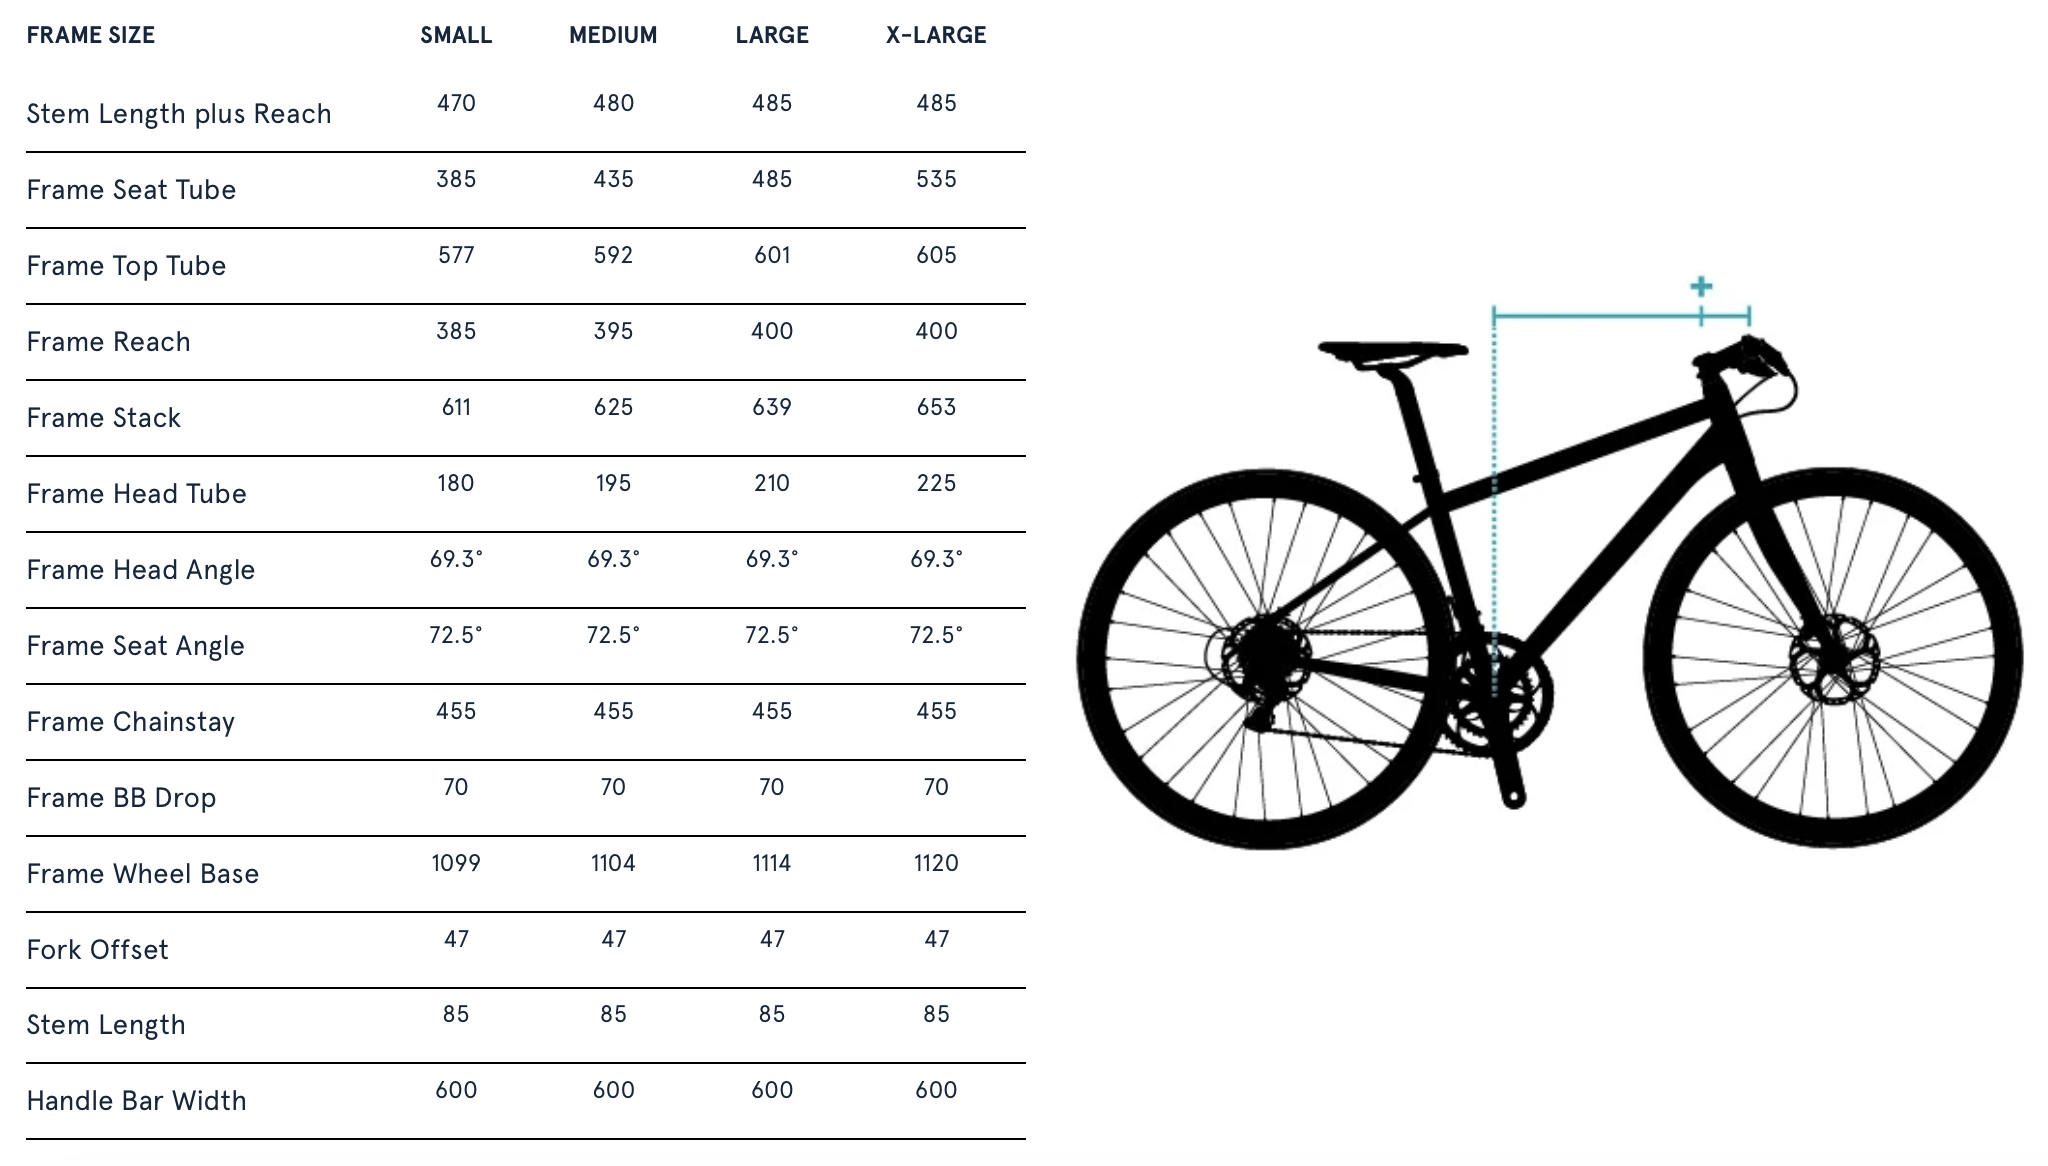Click the Frame Top Tube row label
This screenshot has height=1166, width=2048.
[x=126, y=266]
